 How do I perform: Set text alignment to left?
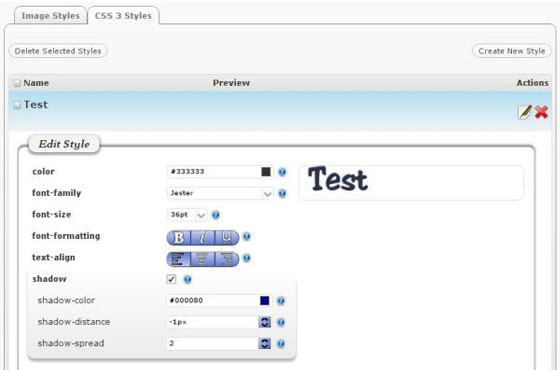pyautogui.click(x=179, y=259)
